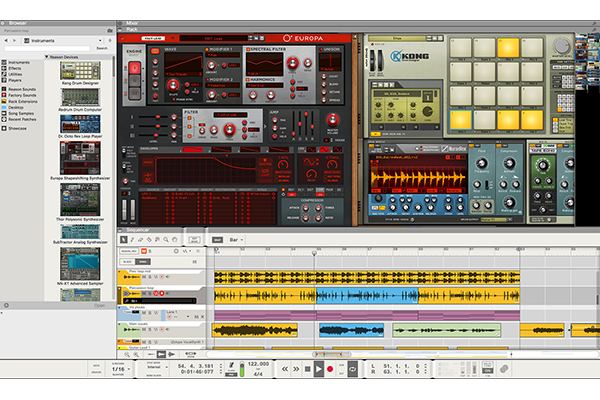The image size is (600, 400).
Task: Click the metronome Click icon in transport
Action: (232, 366)
